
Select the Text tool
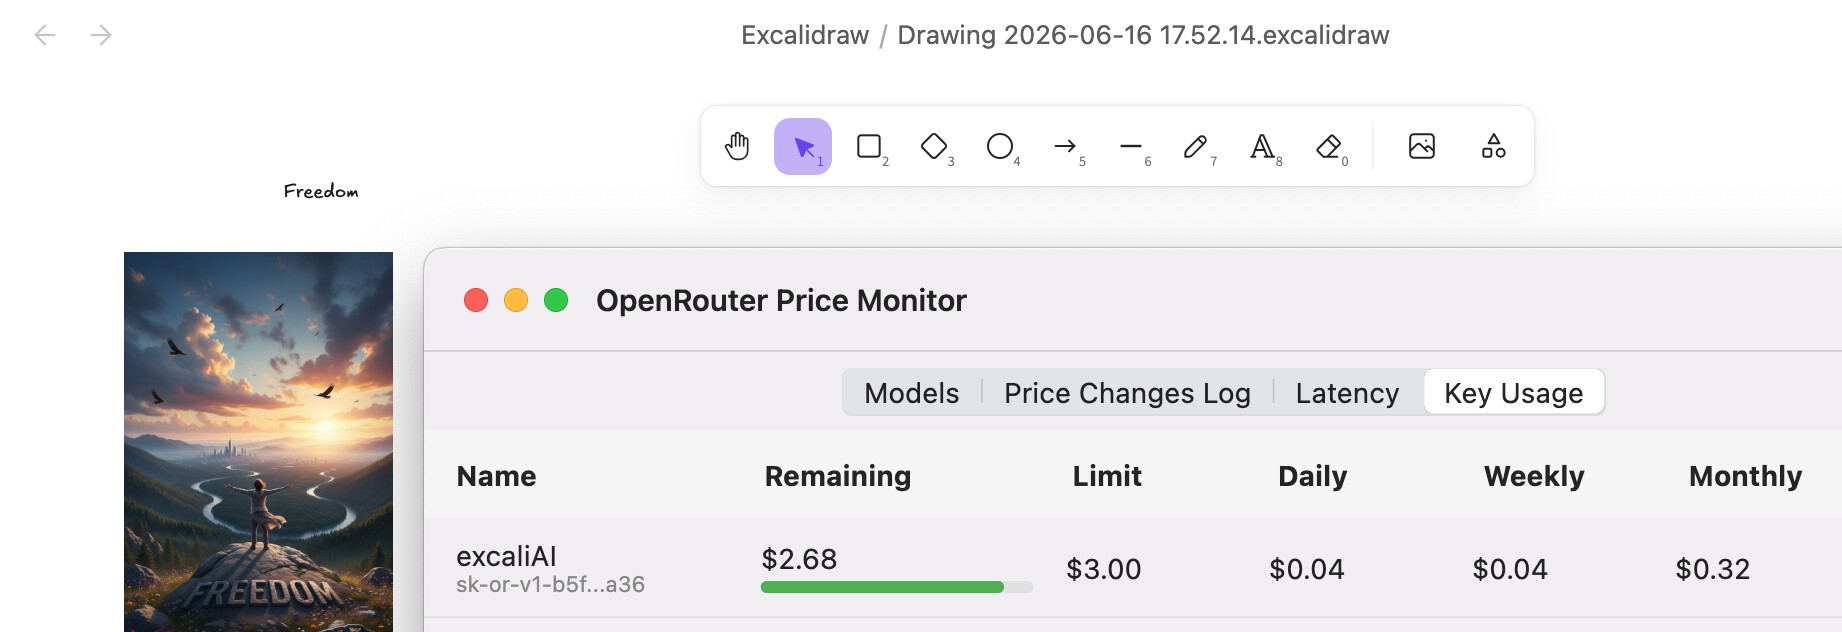(x=1262, y=146)
